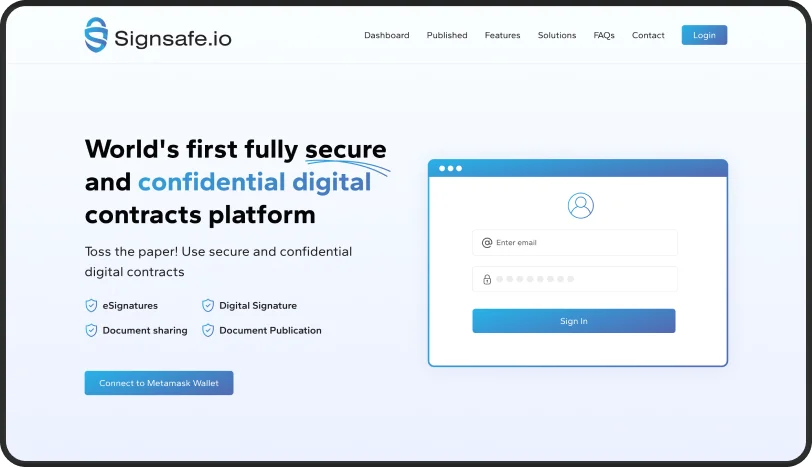Open the FAQs page link
Viewport: 812px width, 467px height.
click(604, 35)
